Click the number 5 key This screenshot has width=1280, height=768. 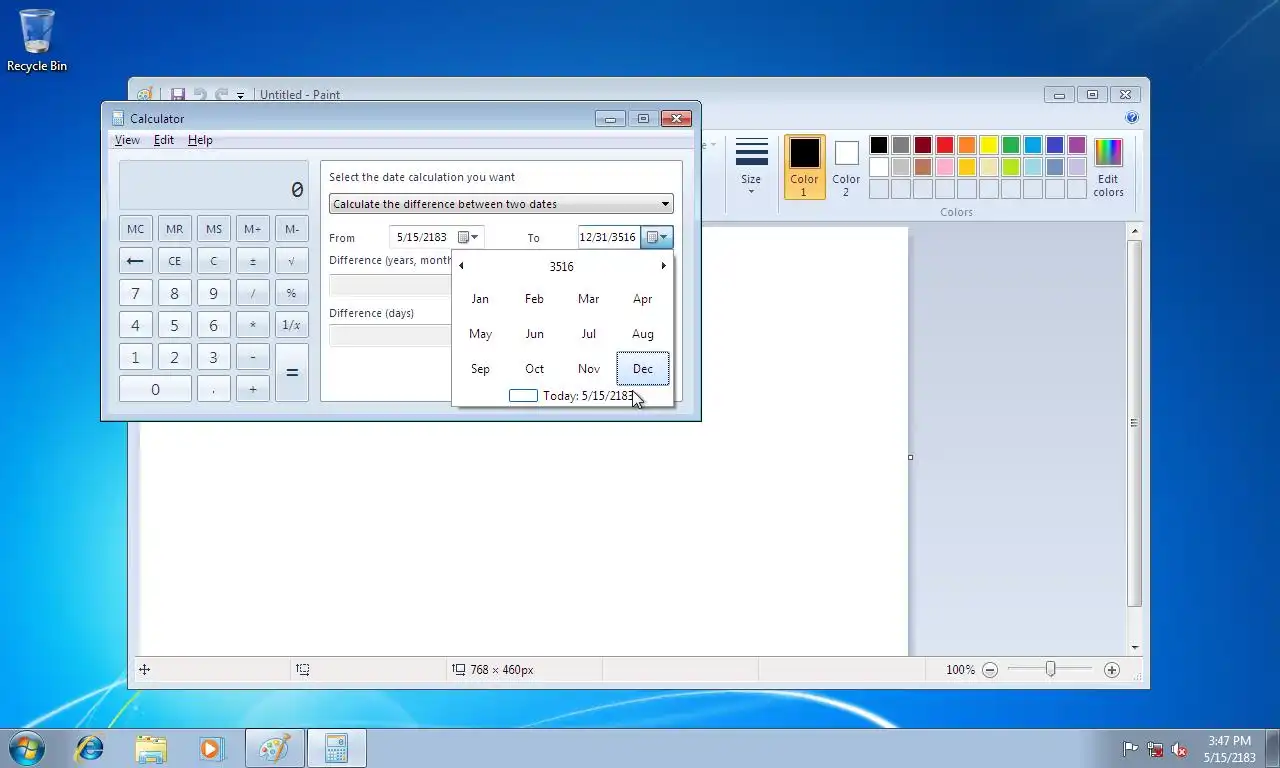pyautogui.click(x=174, y=325)
